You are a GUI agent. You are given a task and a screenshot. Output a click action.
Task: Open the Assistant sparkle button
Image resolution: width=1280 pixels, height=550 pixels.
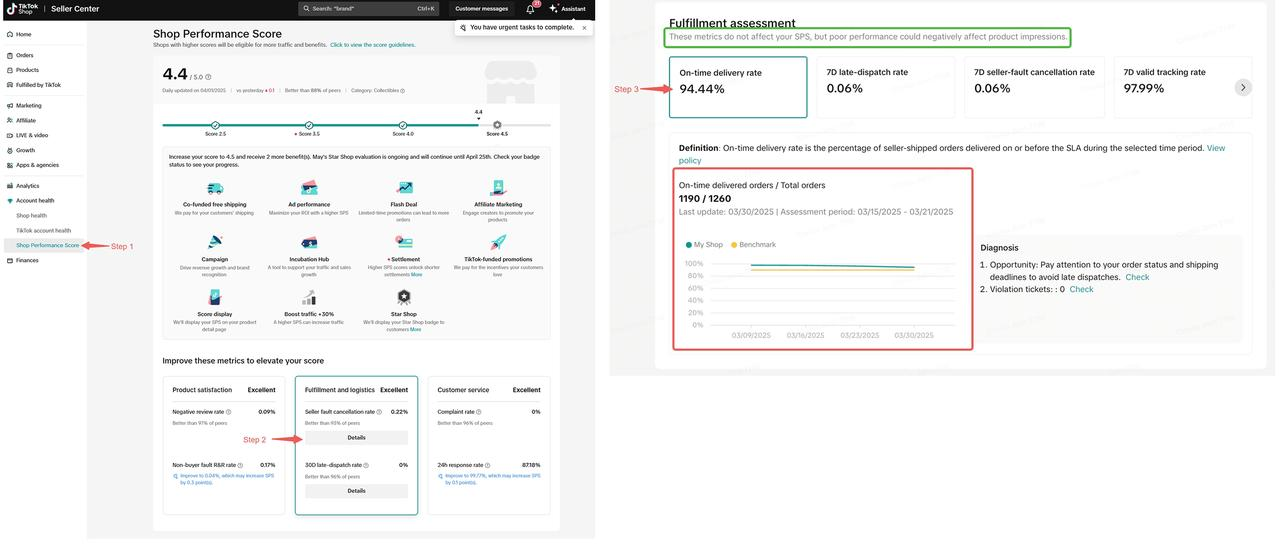coord(566,9)
